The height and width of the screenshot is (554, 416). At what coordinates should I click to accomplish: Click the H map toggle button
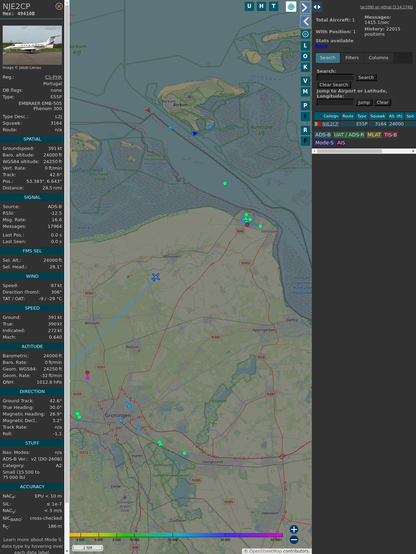click(x=261, y=6)
